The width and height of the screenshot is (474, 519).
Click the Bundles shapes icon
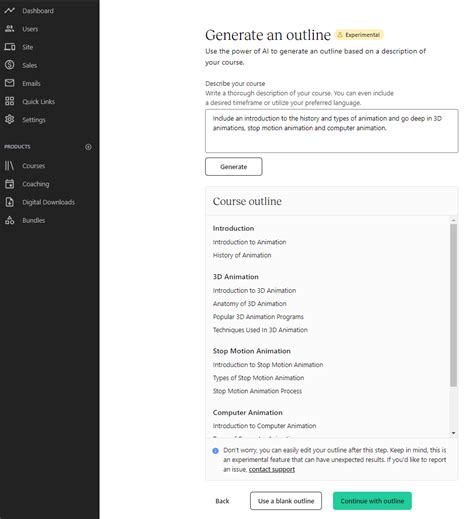(9, 220)
